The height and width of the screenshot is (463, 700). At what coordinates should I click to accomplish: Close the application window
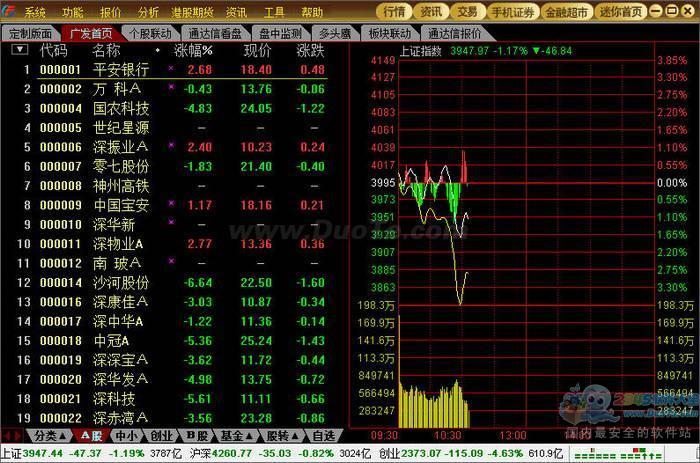pyautogui.click(x=688, y=11)
